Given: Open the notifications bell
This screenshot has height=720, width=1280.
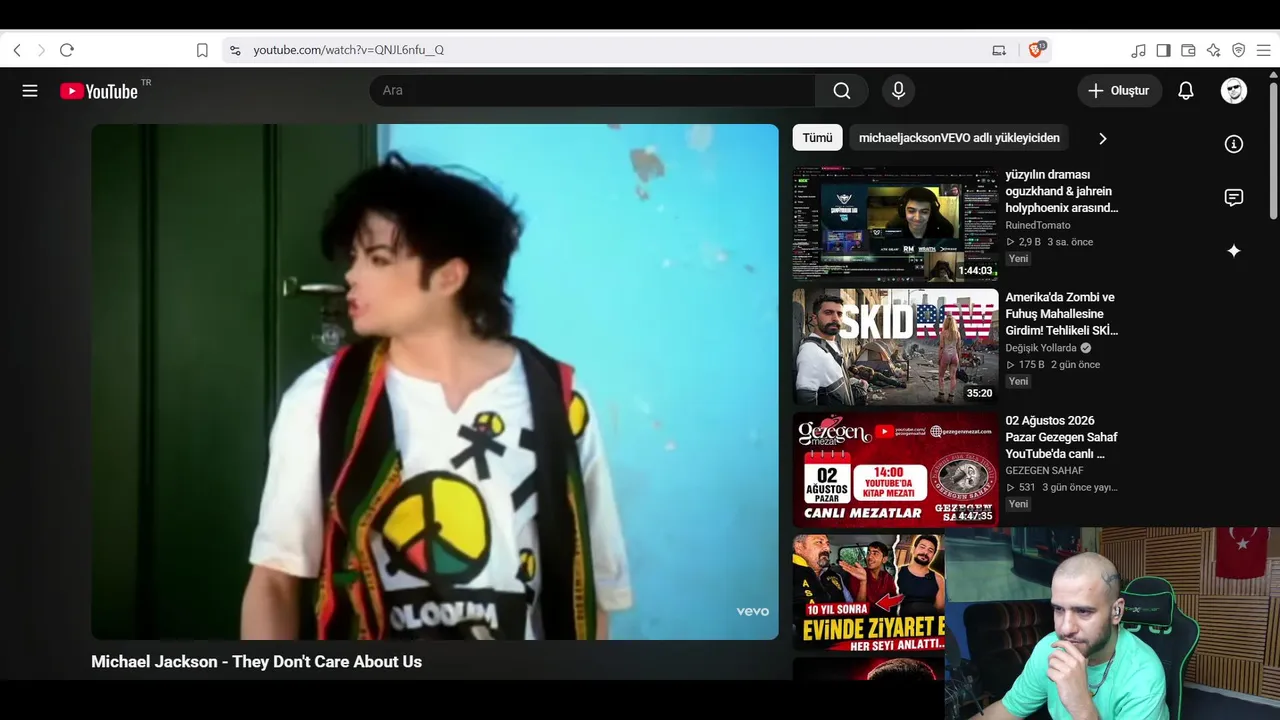Looking at the screenshot, I should point(1186,91).
